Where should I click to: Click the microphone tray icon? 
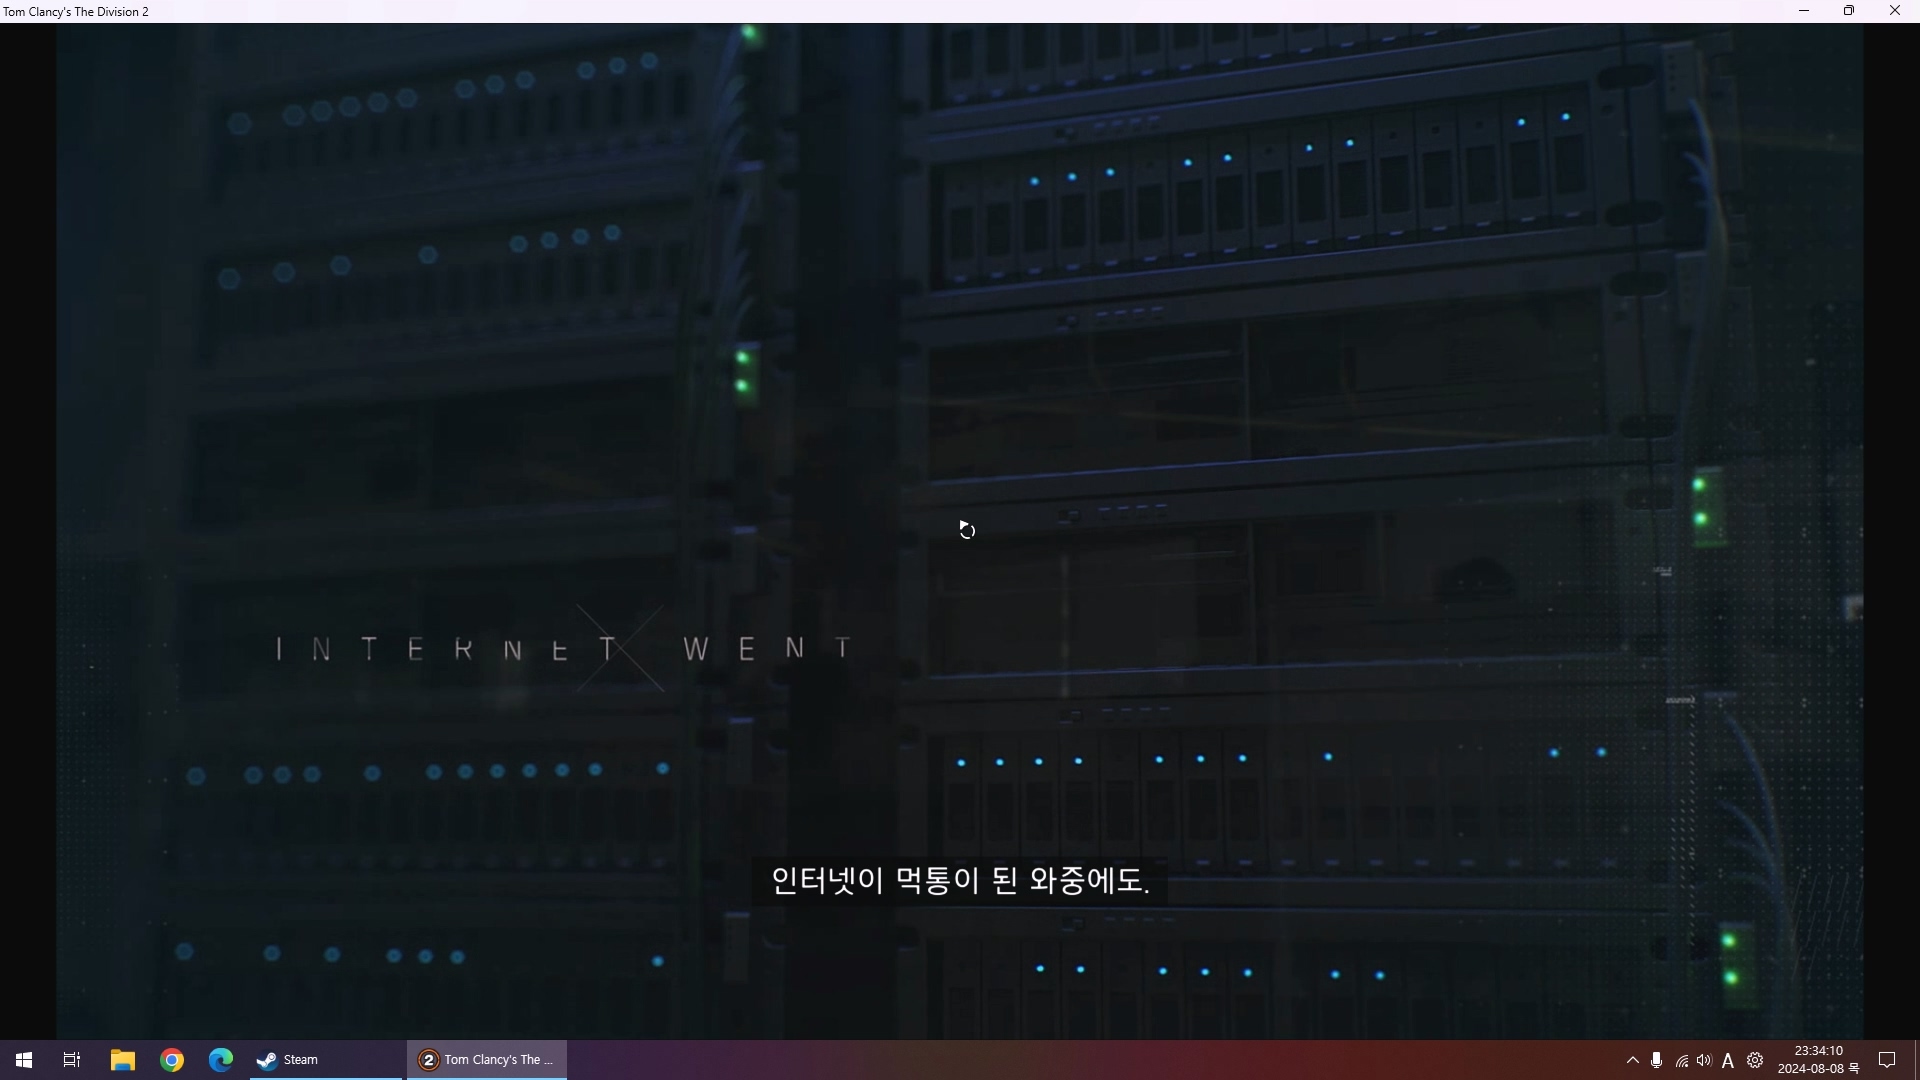coord(1657,1060)
